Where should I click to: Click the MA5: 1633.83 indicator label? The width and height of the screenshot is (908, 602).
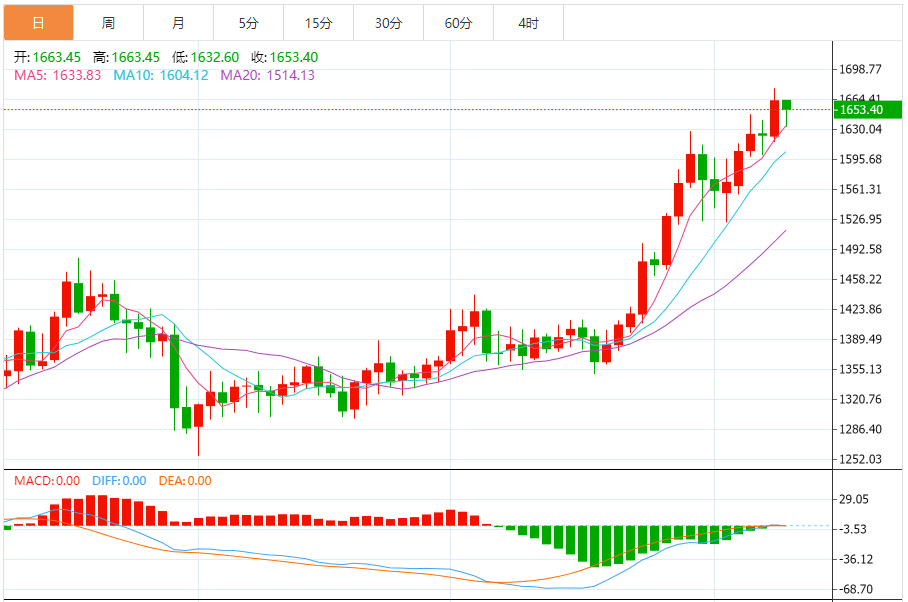point(57,75)
